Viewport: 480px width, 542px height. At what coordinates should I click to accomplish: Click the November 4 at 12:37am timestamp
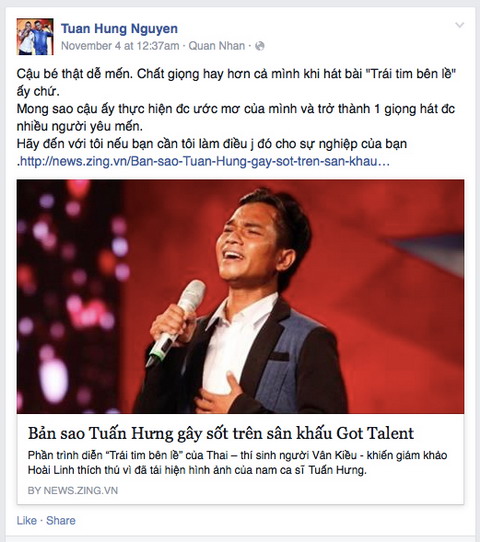(120, 46)
